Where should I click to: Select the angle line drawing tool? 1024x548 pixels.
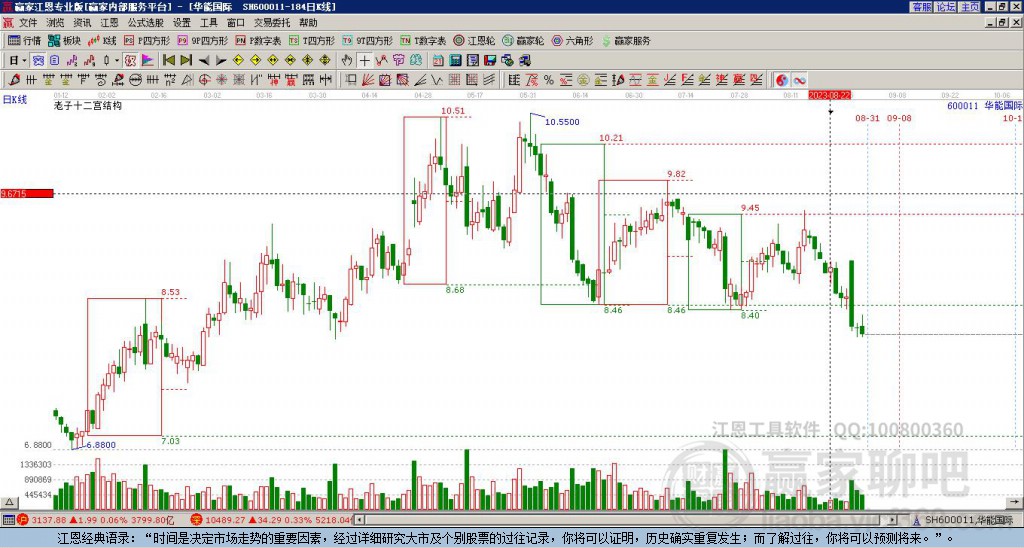(420, 80)
